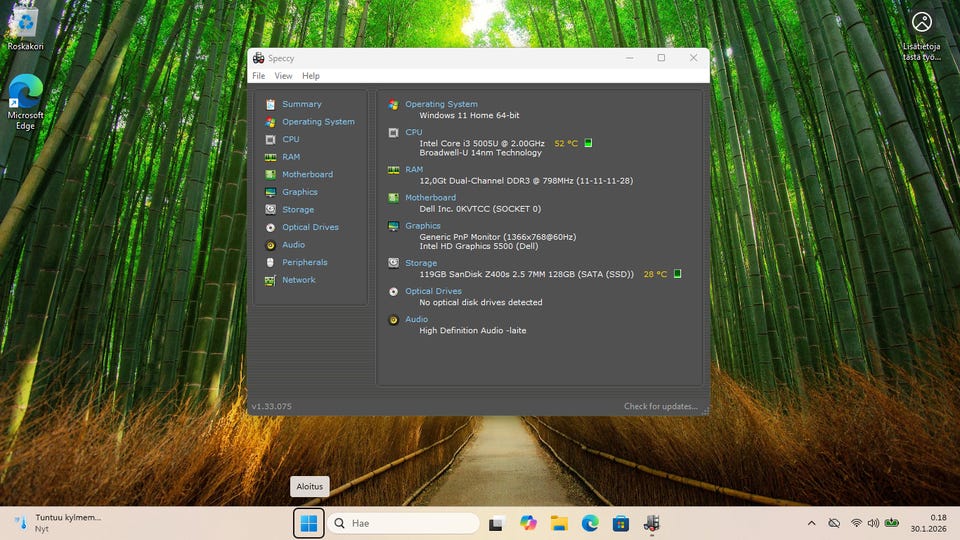Open the Operating System heading link
This screenshot has height=540, width=960.
441,104
